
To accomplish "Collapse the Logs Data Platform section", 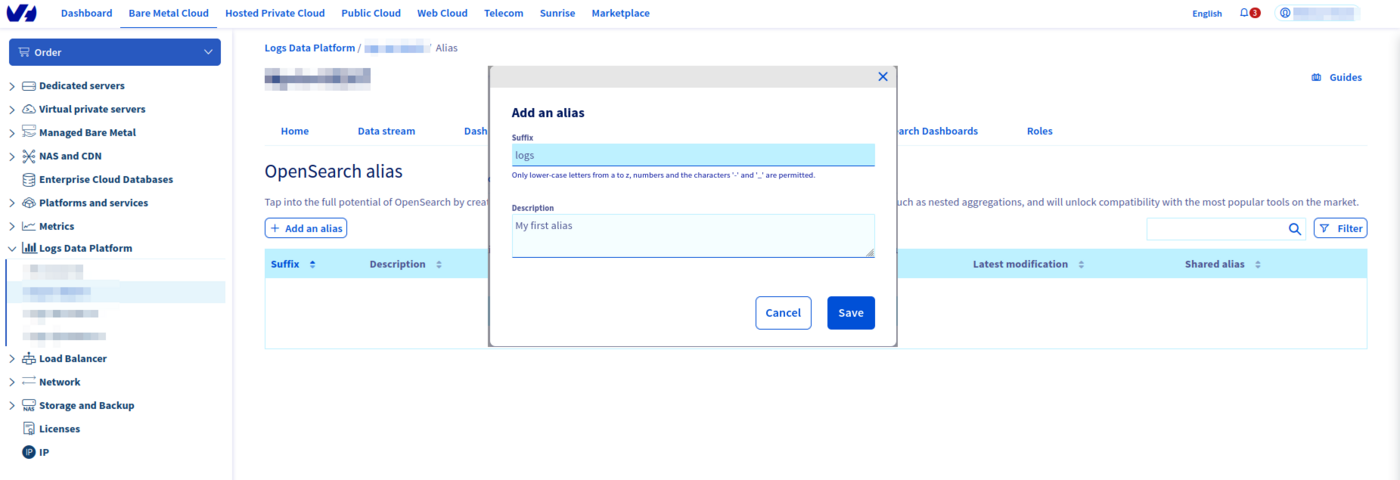I will (12, 249).
